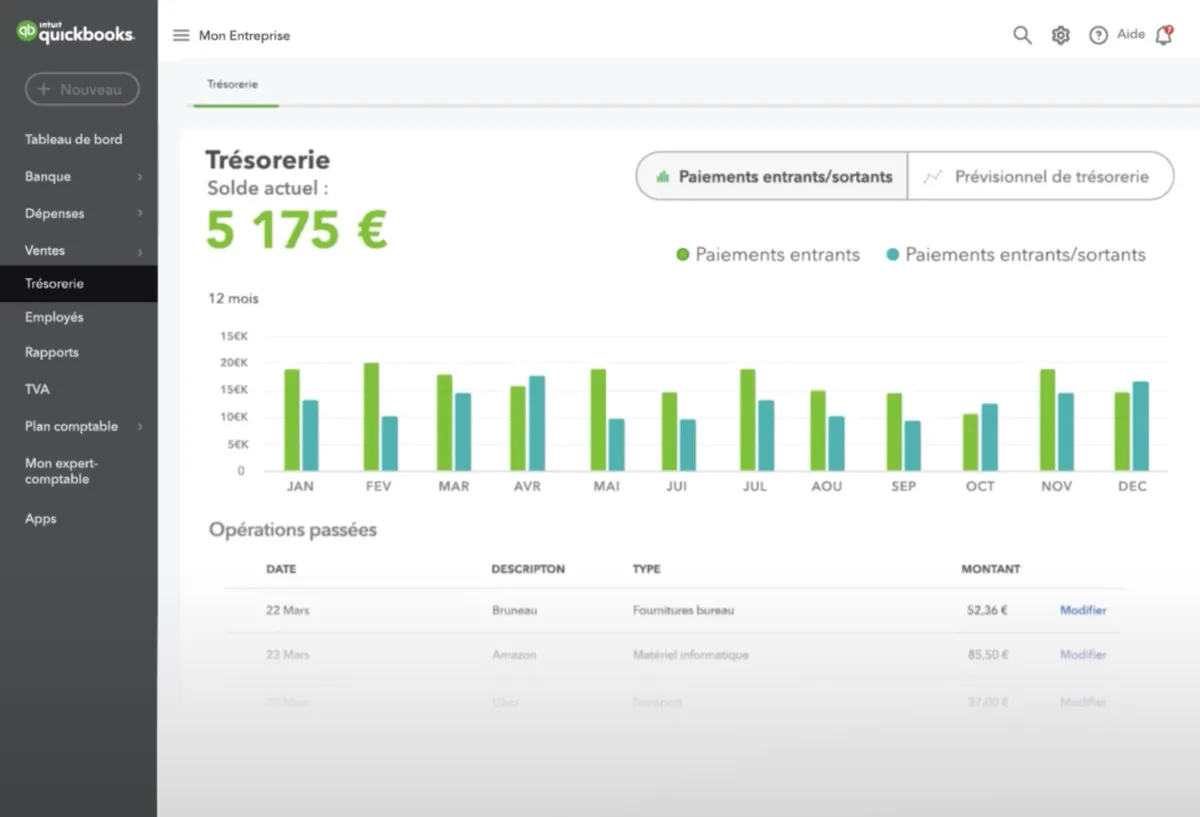
Task: Click the Matériel informatique type cell
Action: [x=690, y=655]
